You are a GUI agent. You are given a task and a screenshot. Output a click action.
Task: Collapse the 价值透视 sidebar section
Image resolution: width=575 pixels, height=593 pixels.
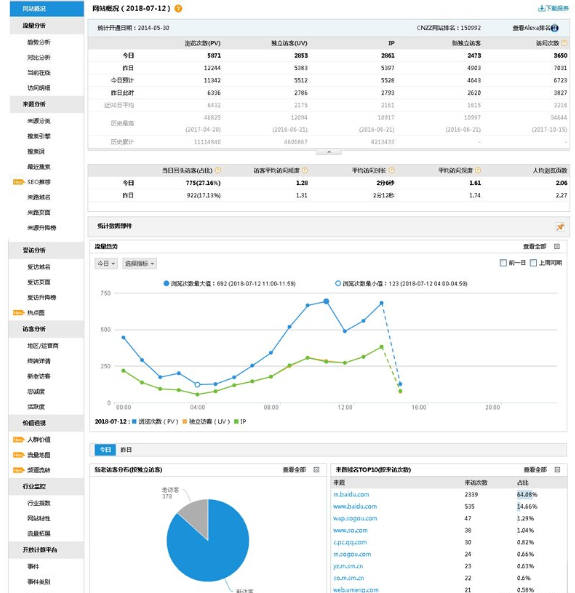[x=46, y=423]
